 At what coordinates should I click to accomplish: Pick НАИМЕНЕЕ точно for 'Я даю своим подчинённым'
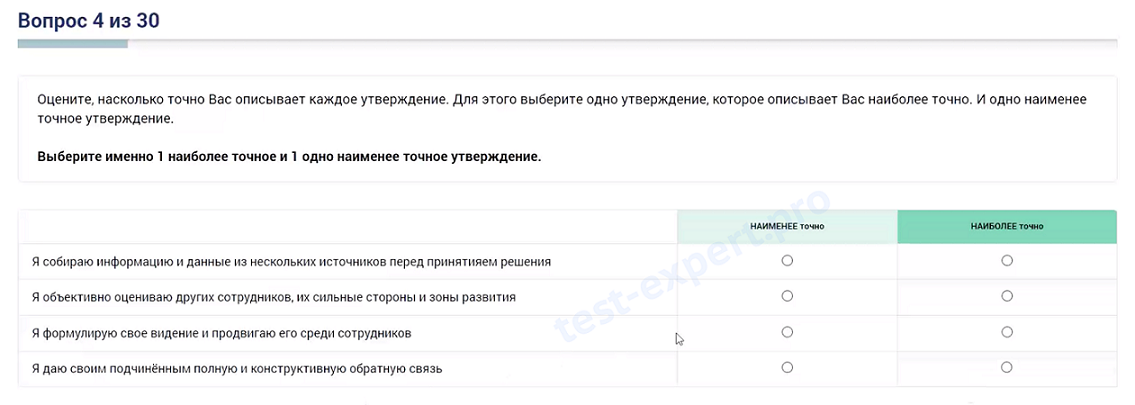787,368
